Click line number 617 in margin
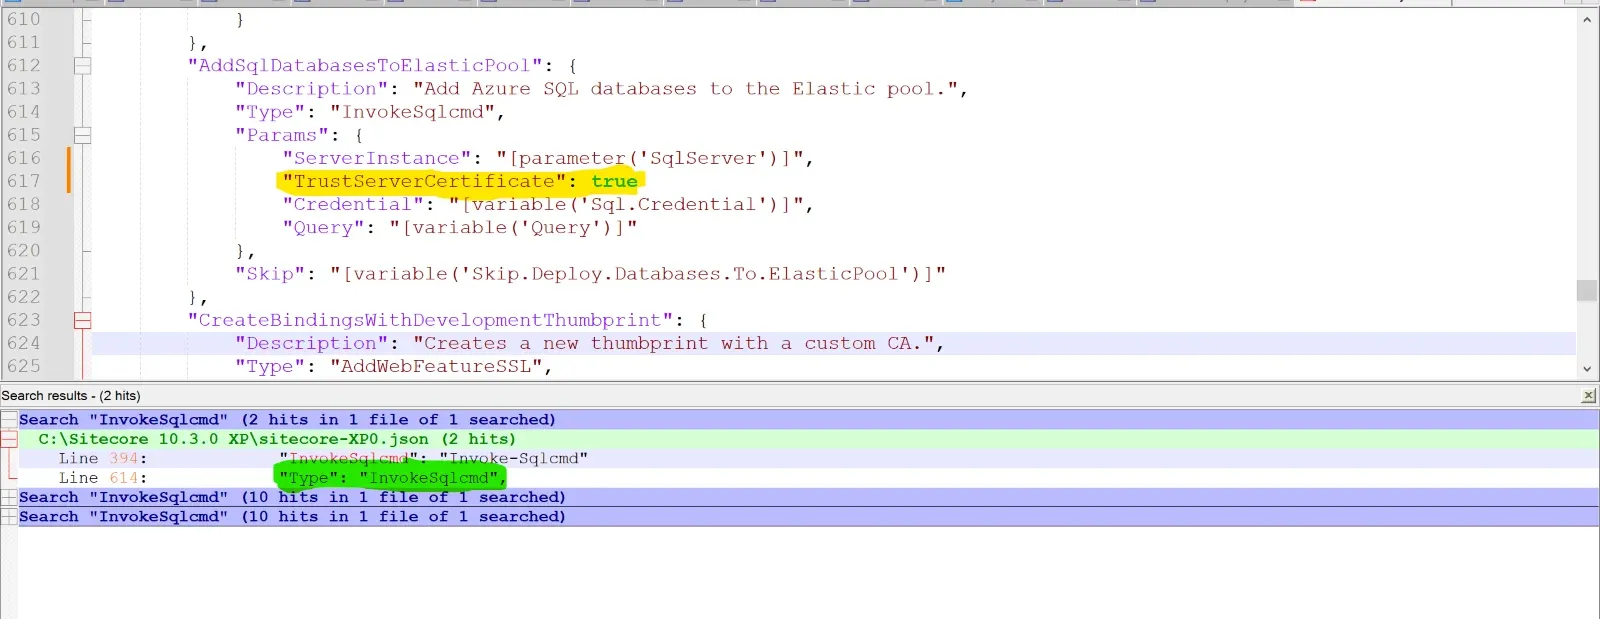Image resolution: width=1600 pixels, height=619 pixels. (24, 181)
